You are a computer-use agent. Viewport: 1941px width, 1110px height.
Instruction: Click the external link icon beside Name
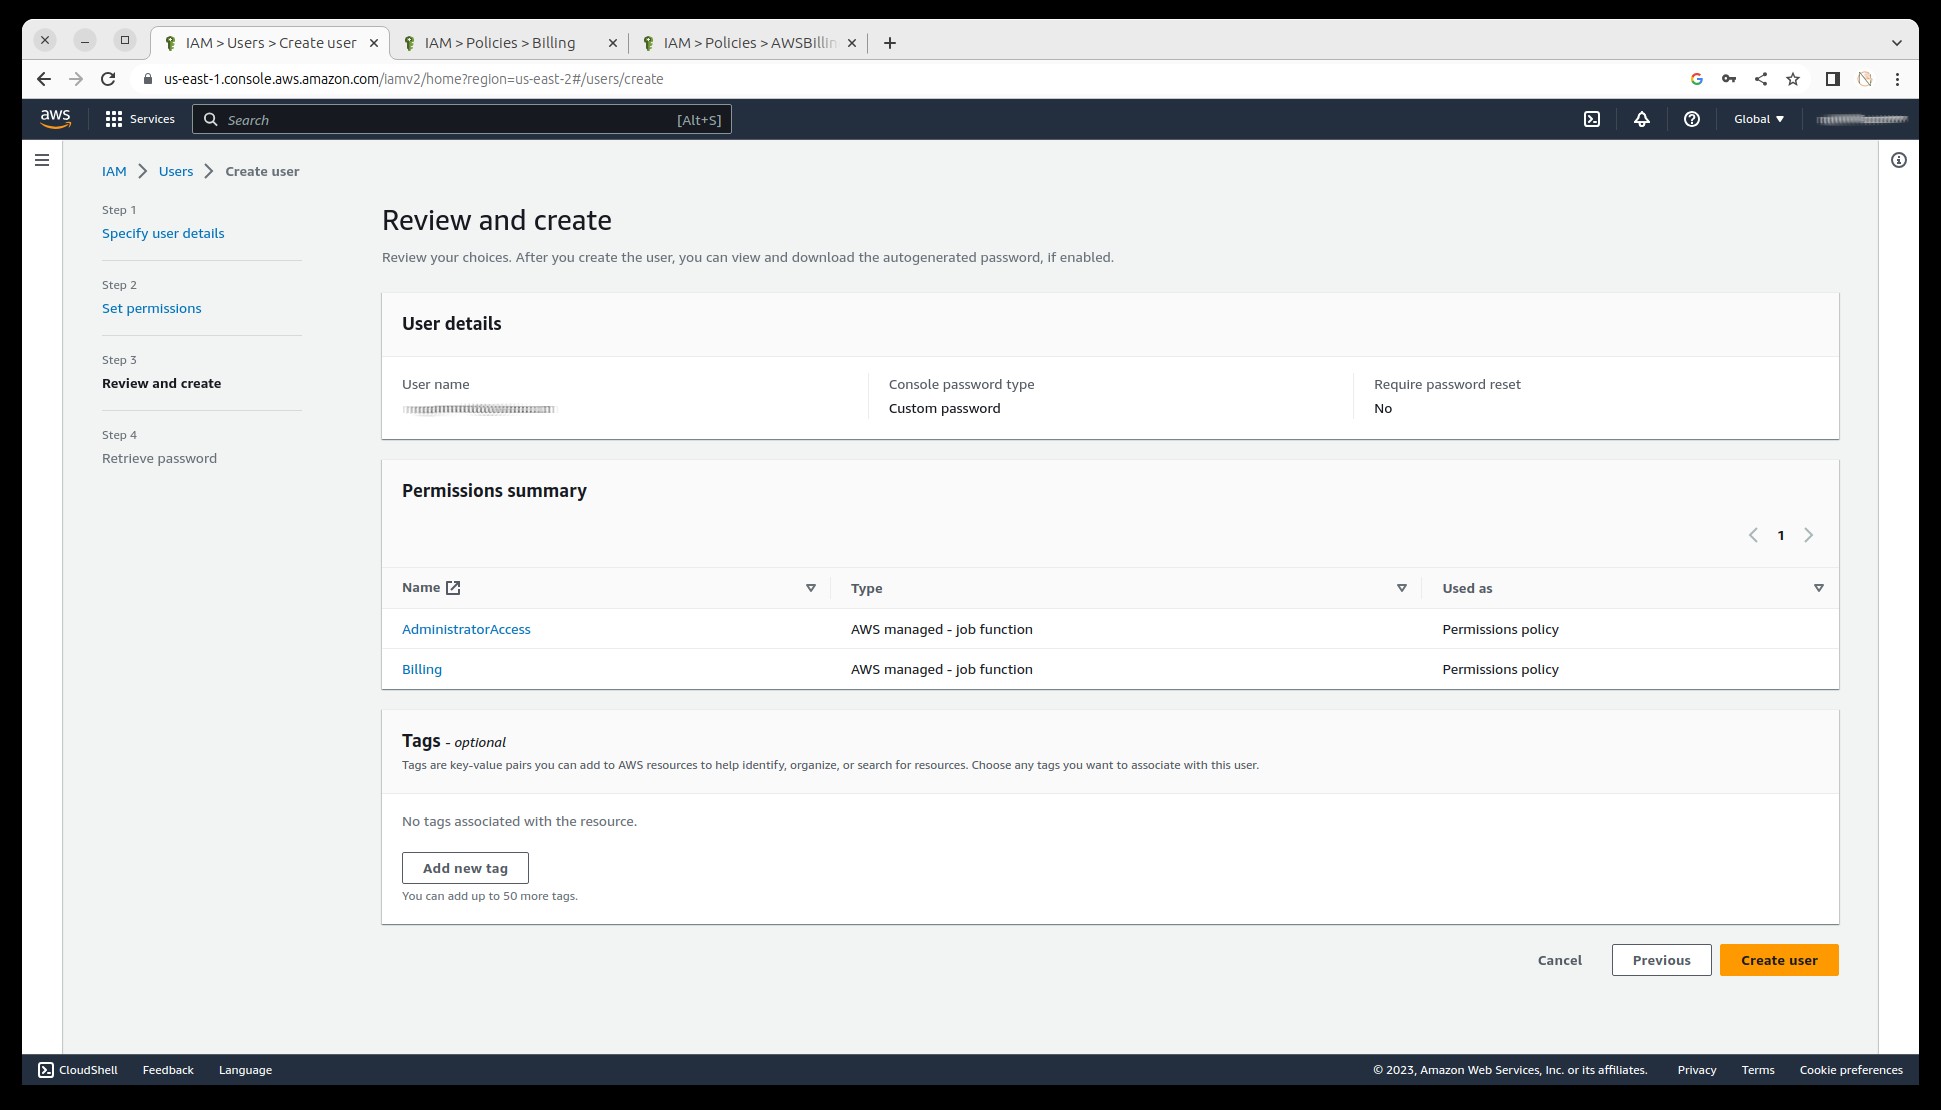click(453, 588)
